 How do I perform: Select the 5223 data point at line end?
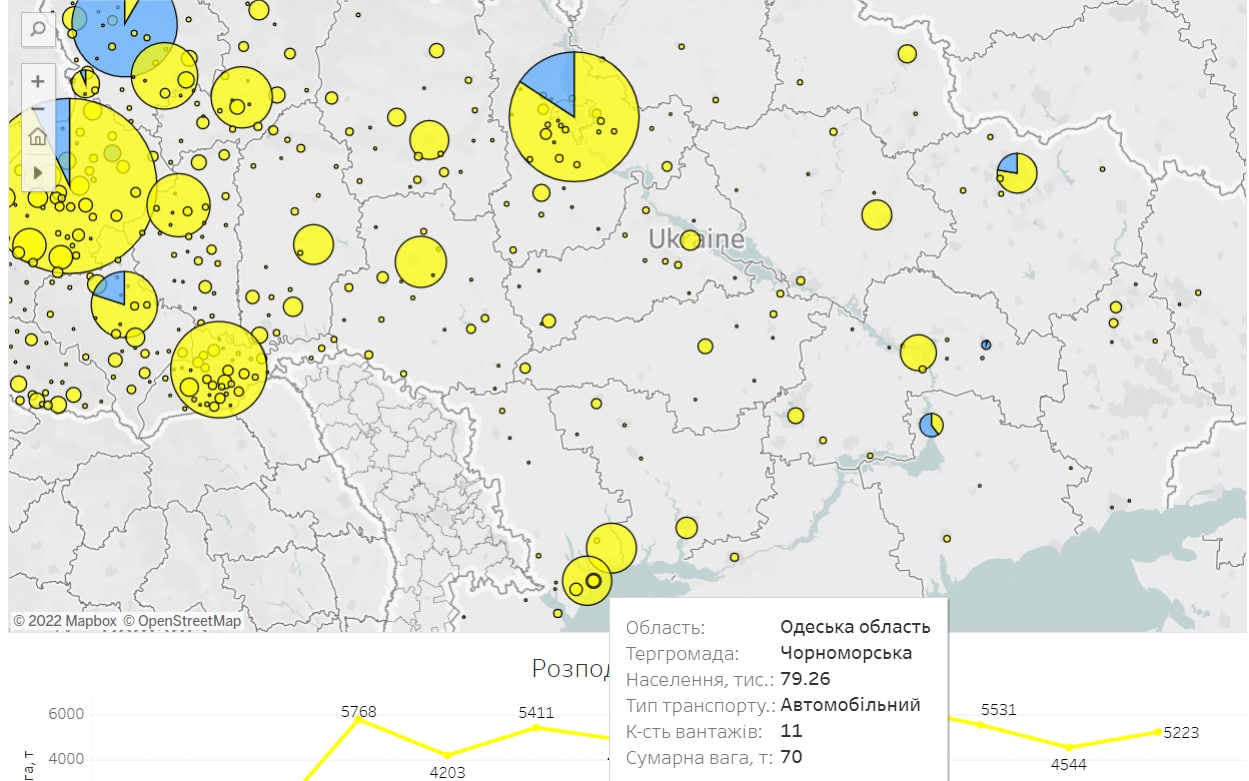coord(1158,732)
